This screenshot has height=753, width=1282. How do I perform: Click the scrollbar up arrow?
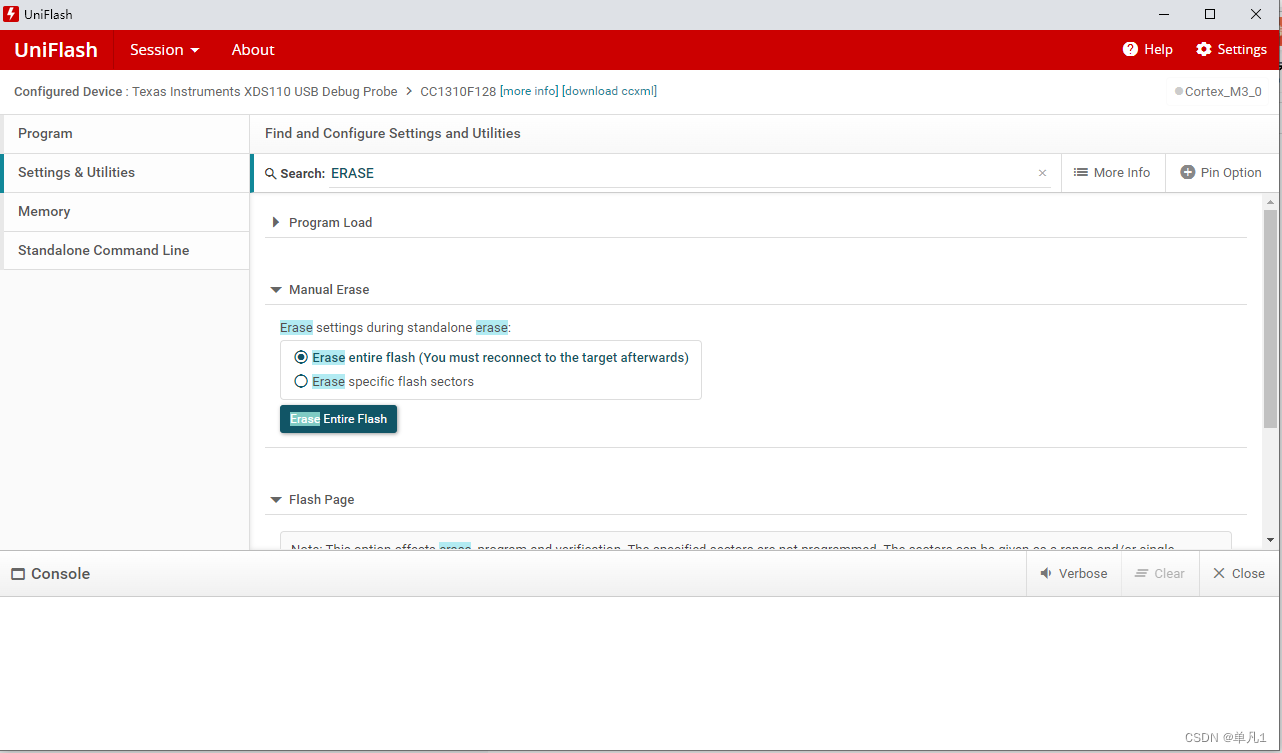1270,202
